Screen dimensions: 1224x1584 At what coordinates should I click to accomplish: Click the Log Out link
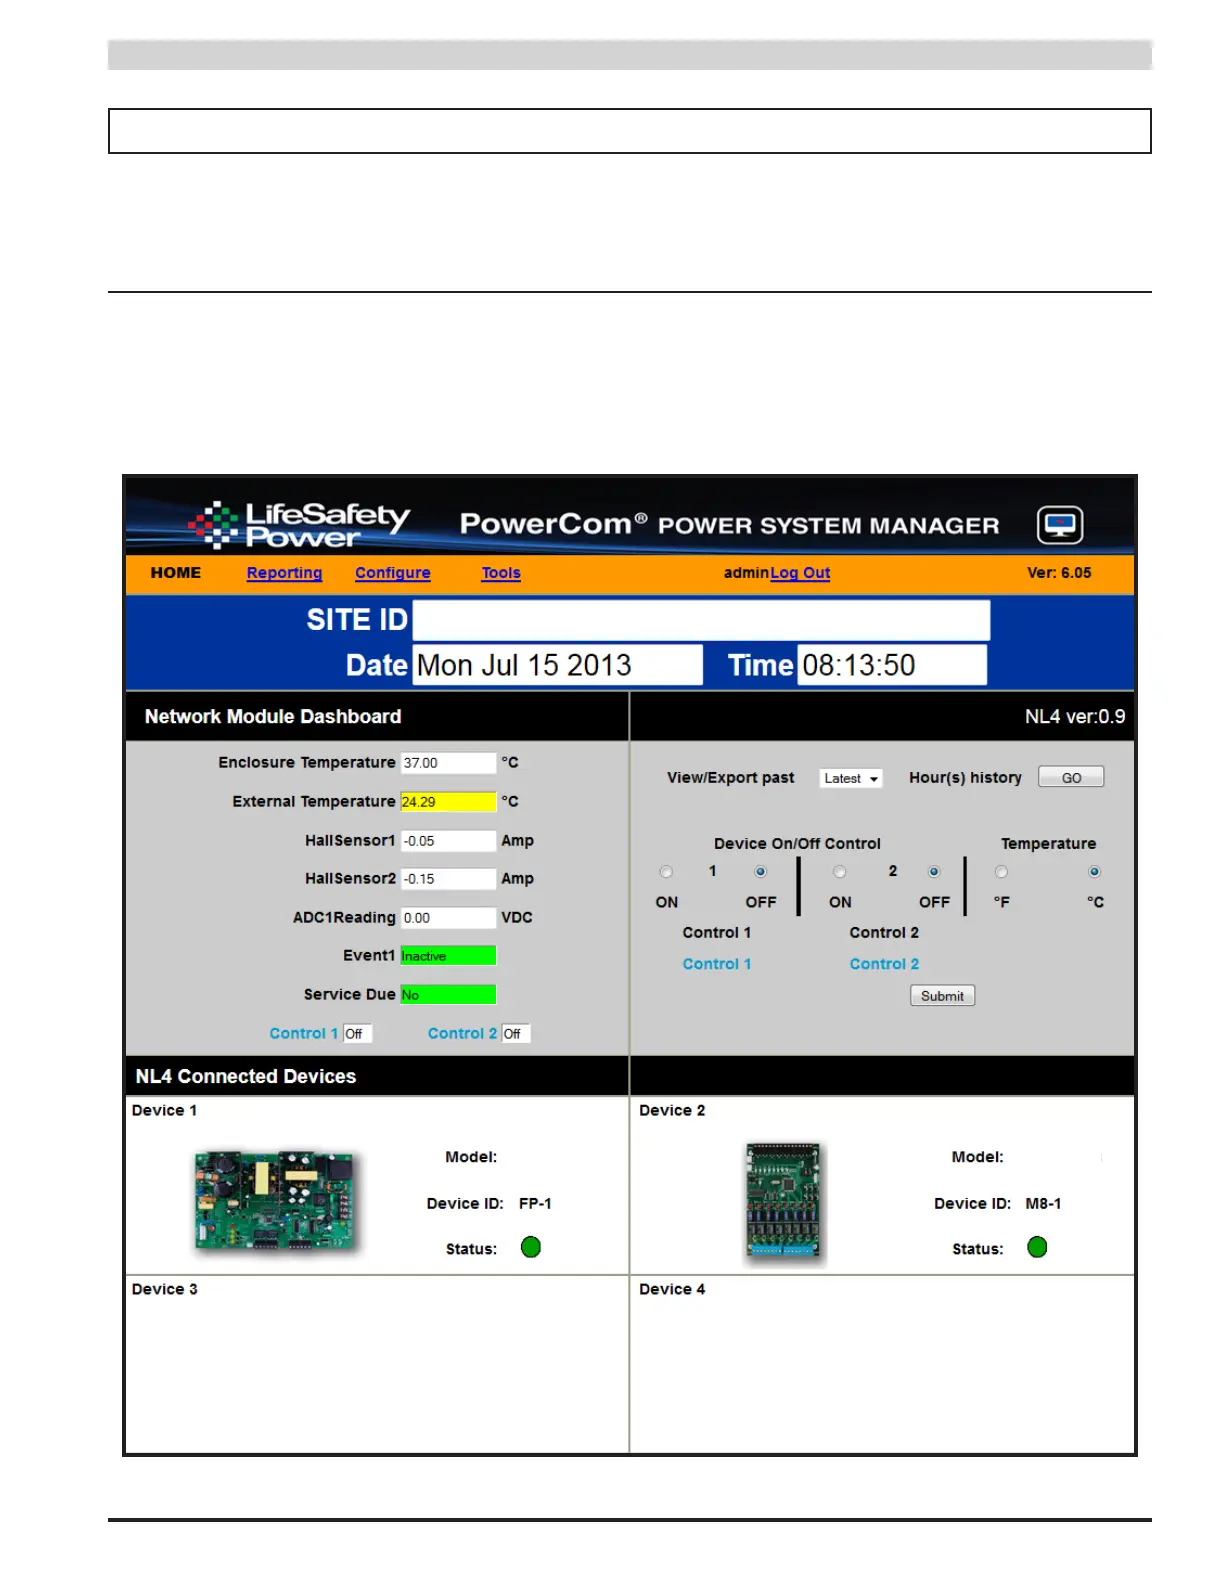(800, 573)
